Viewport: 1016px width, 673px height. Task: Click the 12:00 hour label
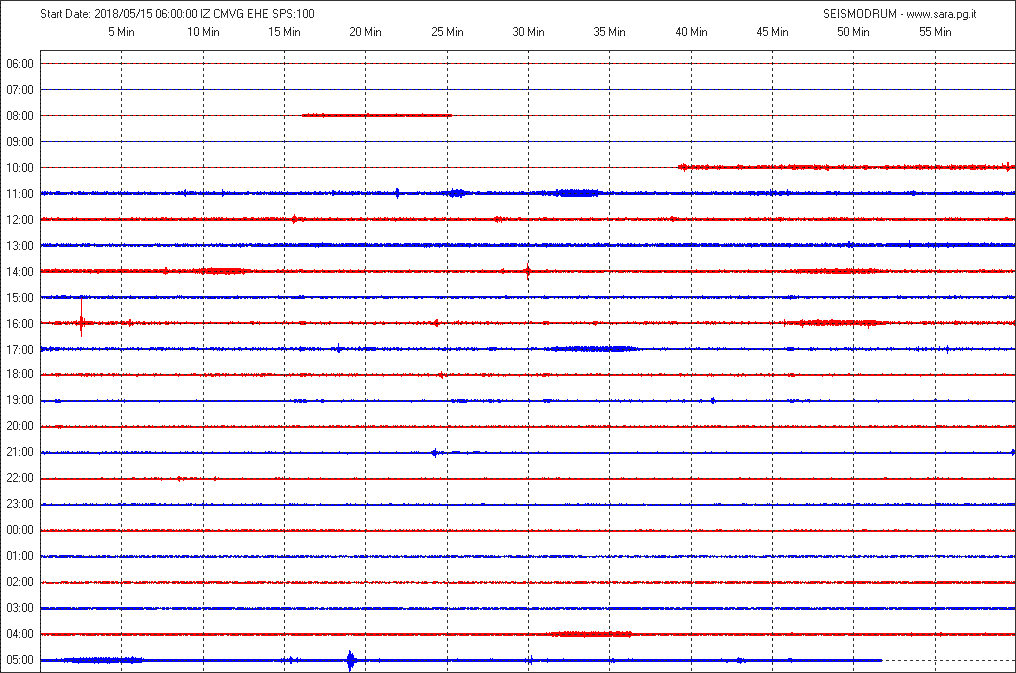(20, 220)
